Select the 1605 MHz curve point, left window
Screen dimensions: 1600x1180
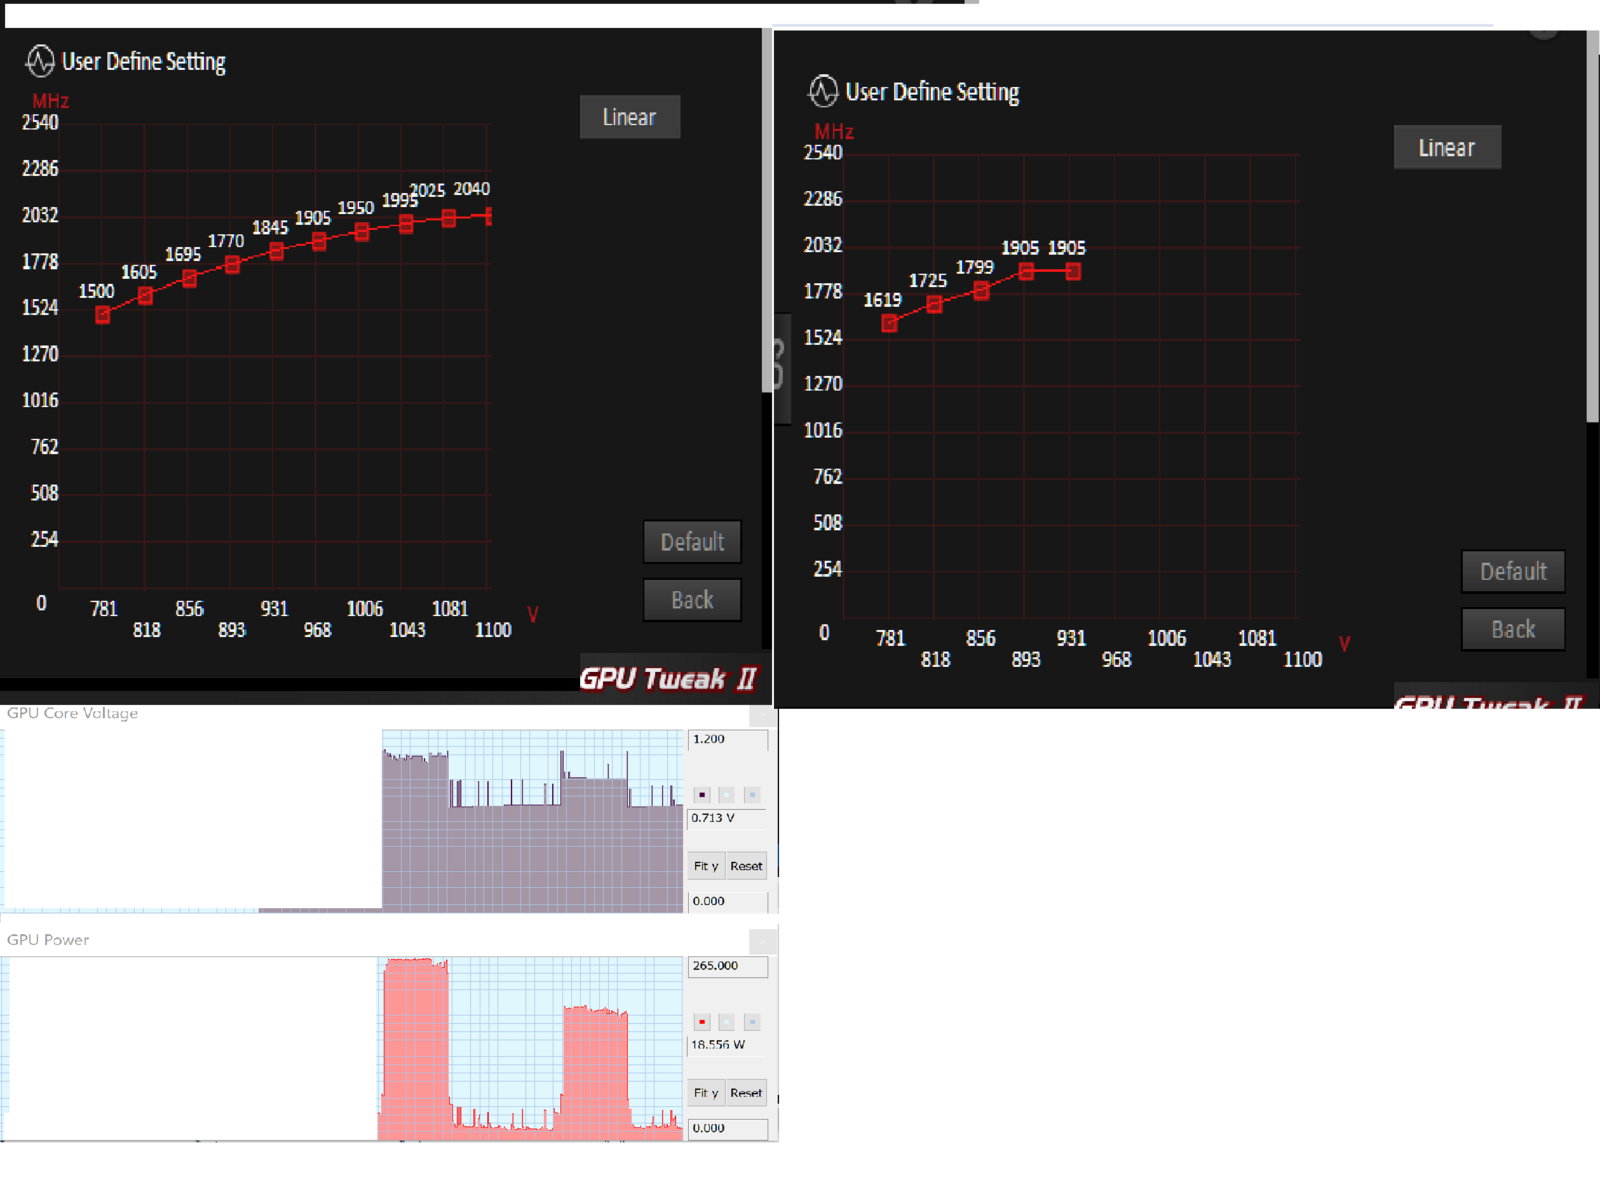146,296
